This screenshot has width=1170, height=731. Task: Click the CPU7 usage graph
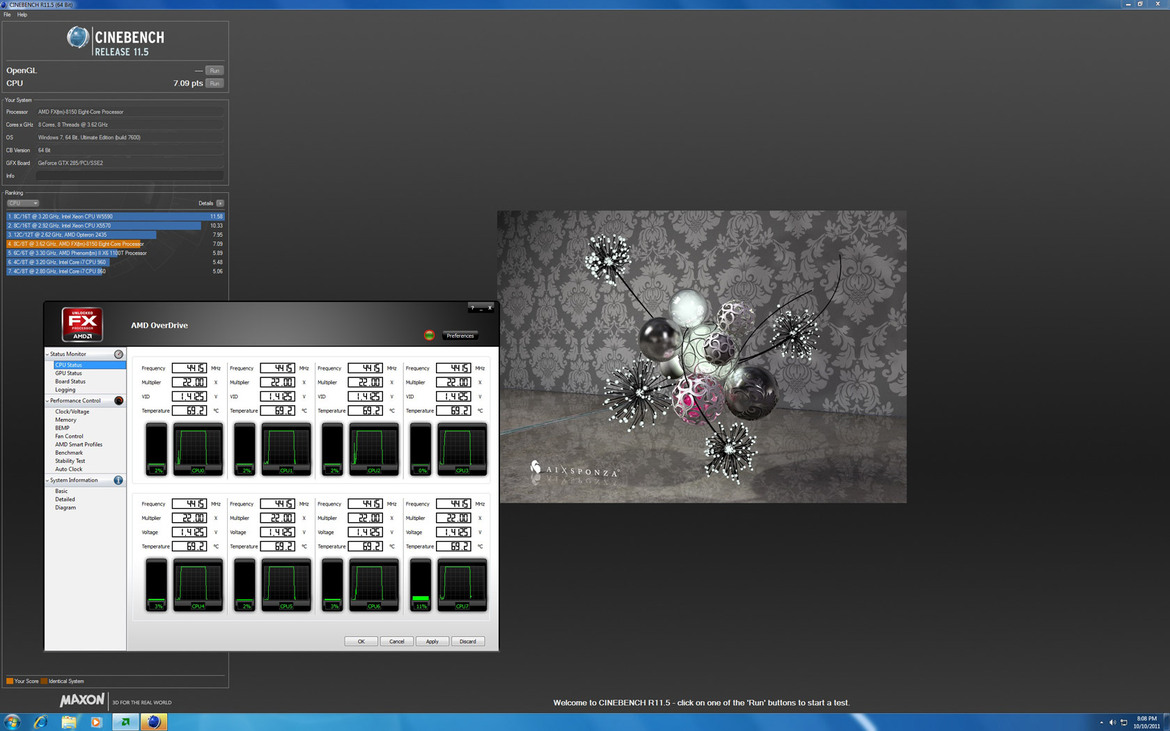462,585
